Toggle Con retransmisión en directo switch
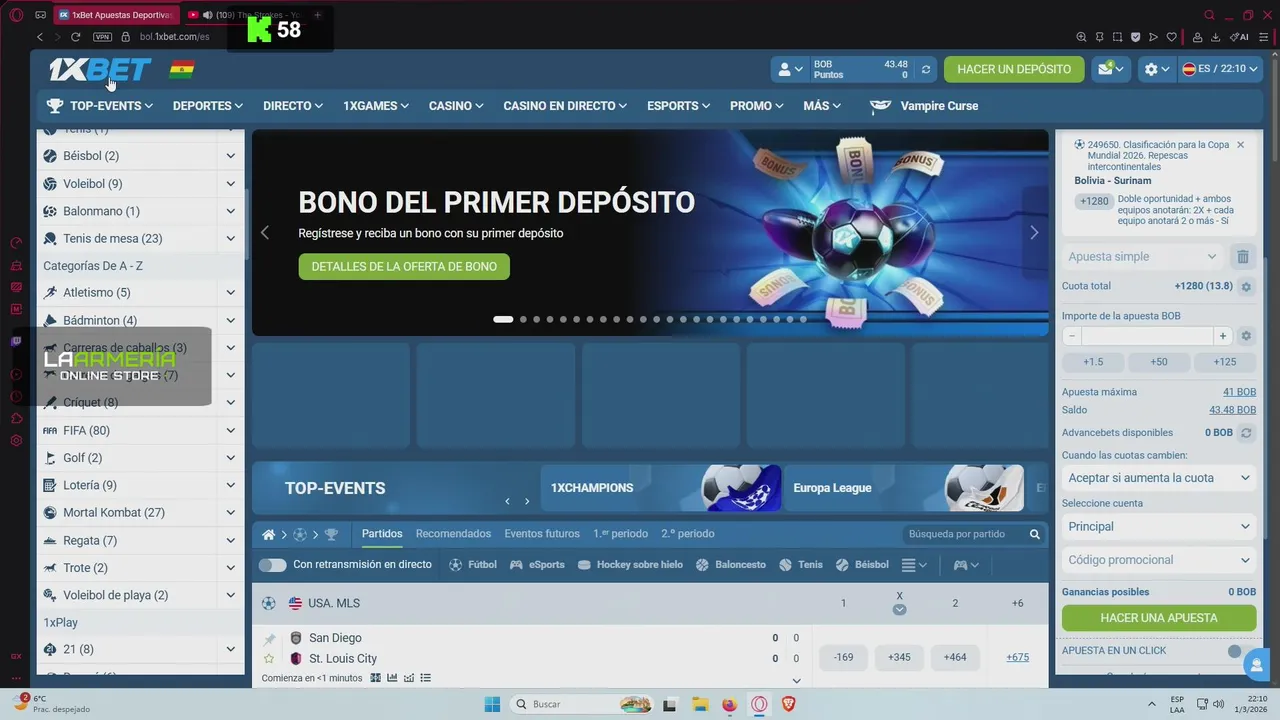 pyautogui.click(x=272, y=565)
